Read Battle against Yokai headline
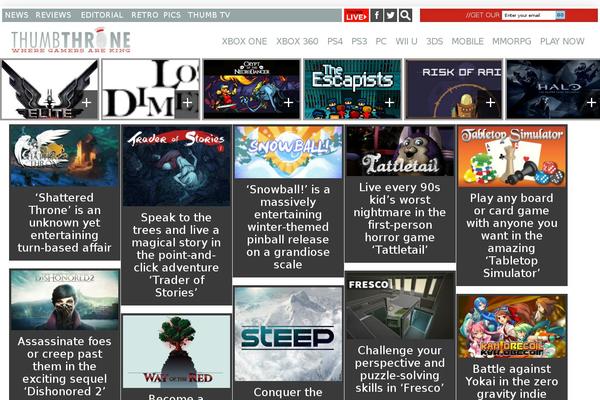The width and height of the screenshot is (600, 400). pos(512,381)
